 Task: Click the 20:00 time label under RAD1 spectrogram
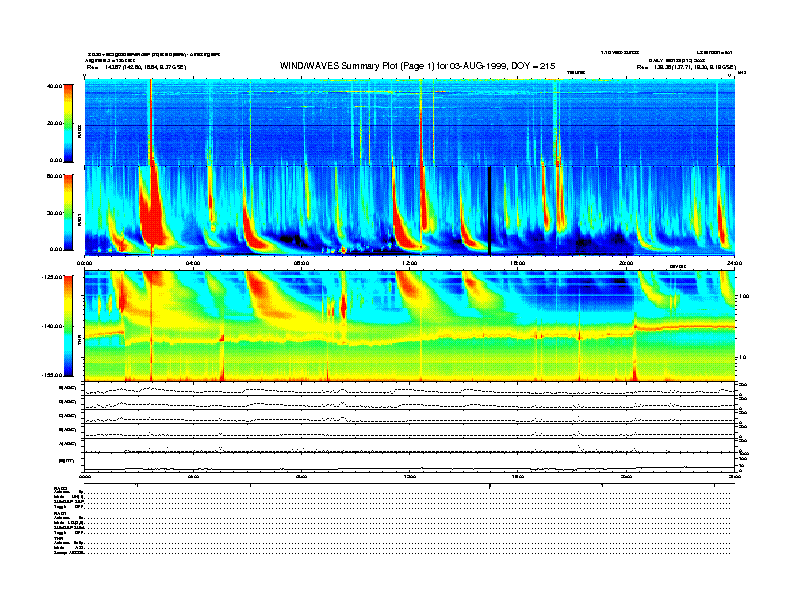tap(626, 263)
